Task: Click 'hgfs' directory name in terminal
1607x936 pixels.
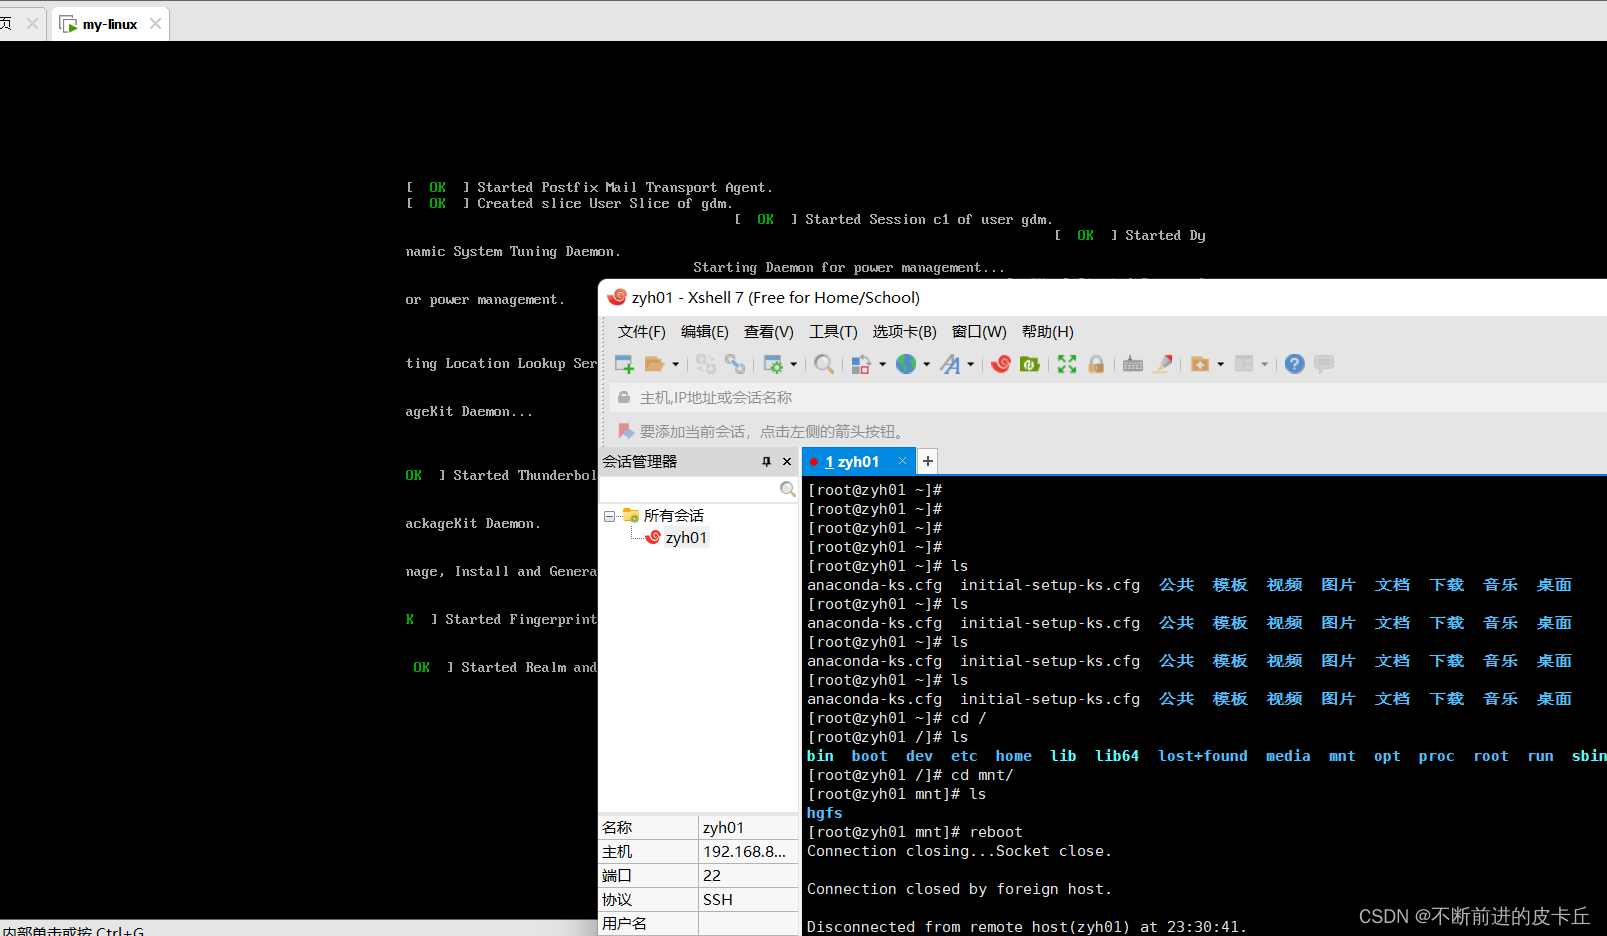Action: (825, 813)
